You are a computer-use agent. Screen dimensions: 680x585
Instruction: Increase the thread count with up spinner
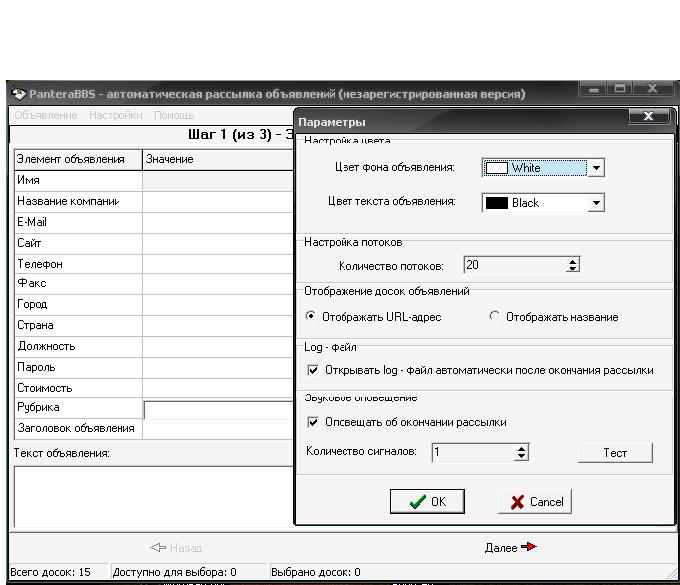coord(573,261)
